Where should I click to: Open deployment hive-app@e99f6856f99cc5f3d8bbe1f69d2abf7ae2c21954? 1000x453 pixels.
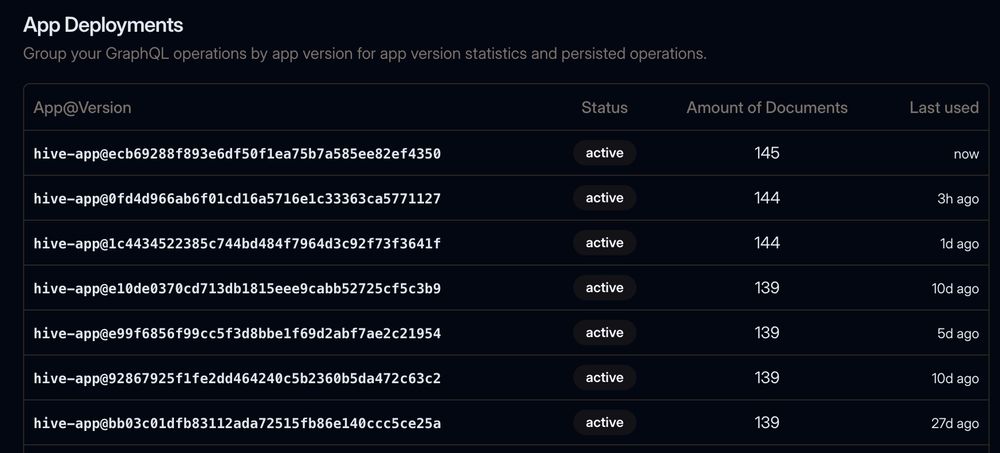click(237, 333)
